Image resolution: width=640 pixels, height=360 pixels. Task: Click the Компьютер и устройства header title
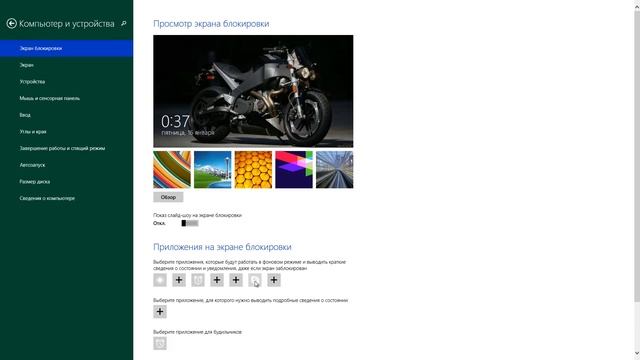67,24
